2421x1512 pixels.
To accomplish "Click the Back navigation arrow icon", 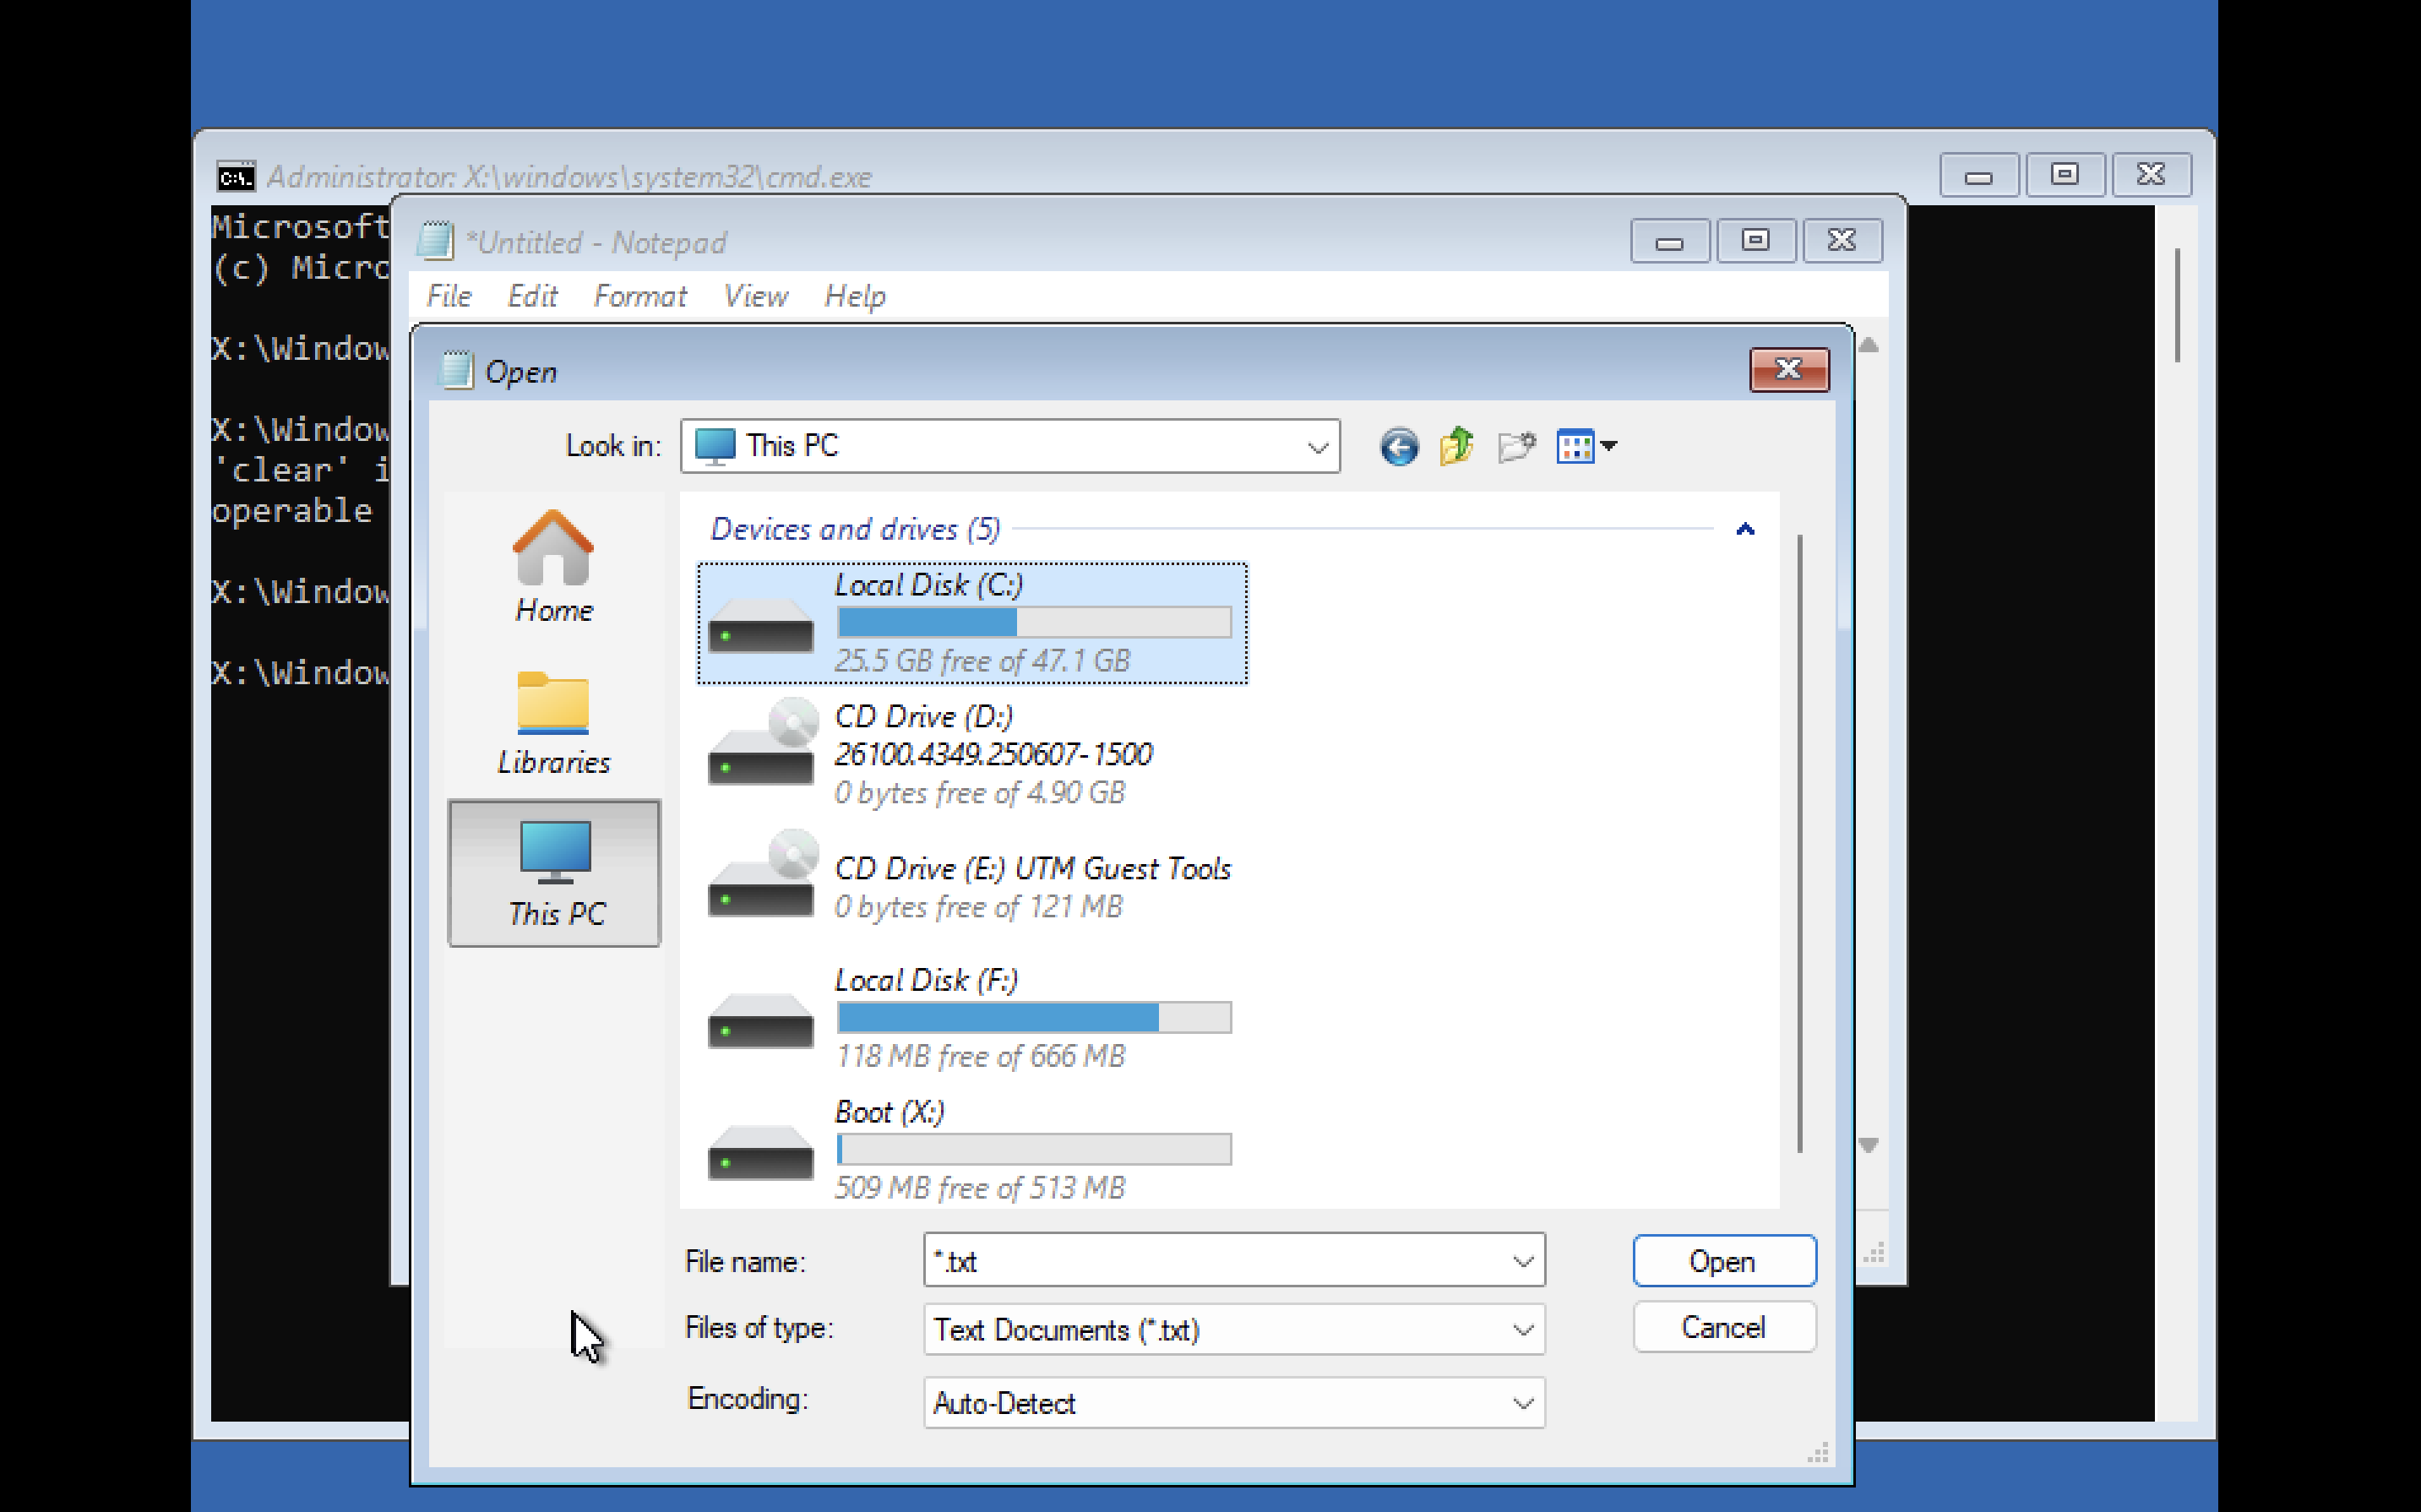I will tap(1398, 446).
